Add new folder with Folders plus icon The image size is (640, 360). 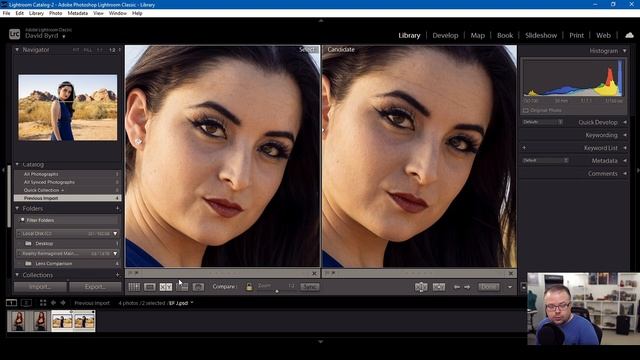(x=117, y=209)
